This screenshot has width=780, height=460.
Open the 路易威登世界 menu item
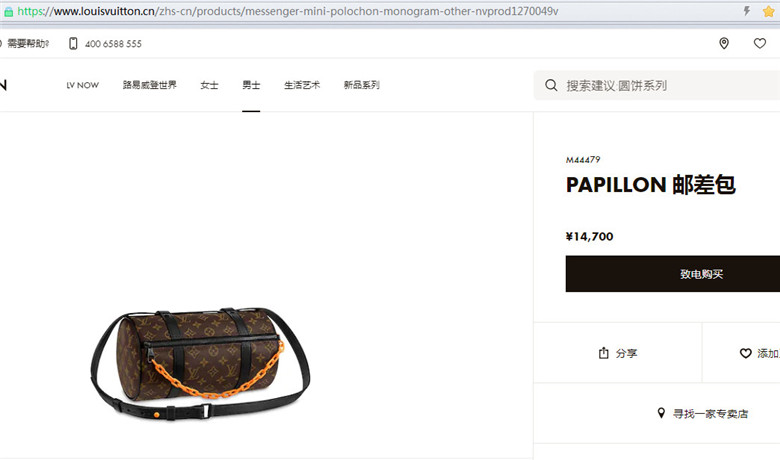[150, 85]
